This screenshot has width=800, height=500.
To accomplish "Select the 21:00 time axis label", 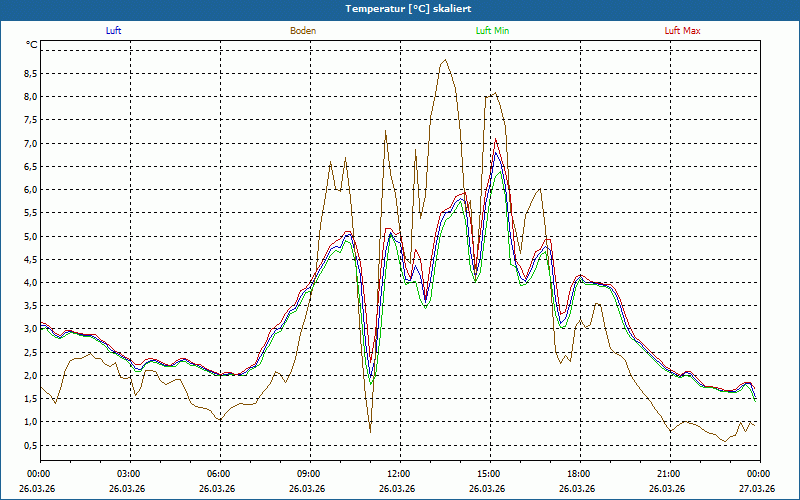I will tap(669, 474).
